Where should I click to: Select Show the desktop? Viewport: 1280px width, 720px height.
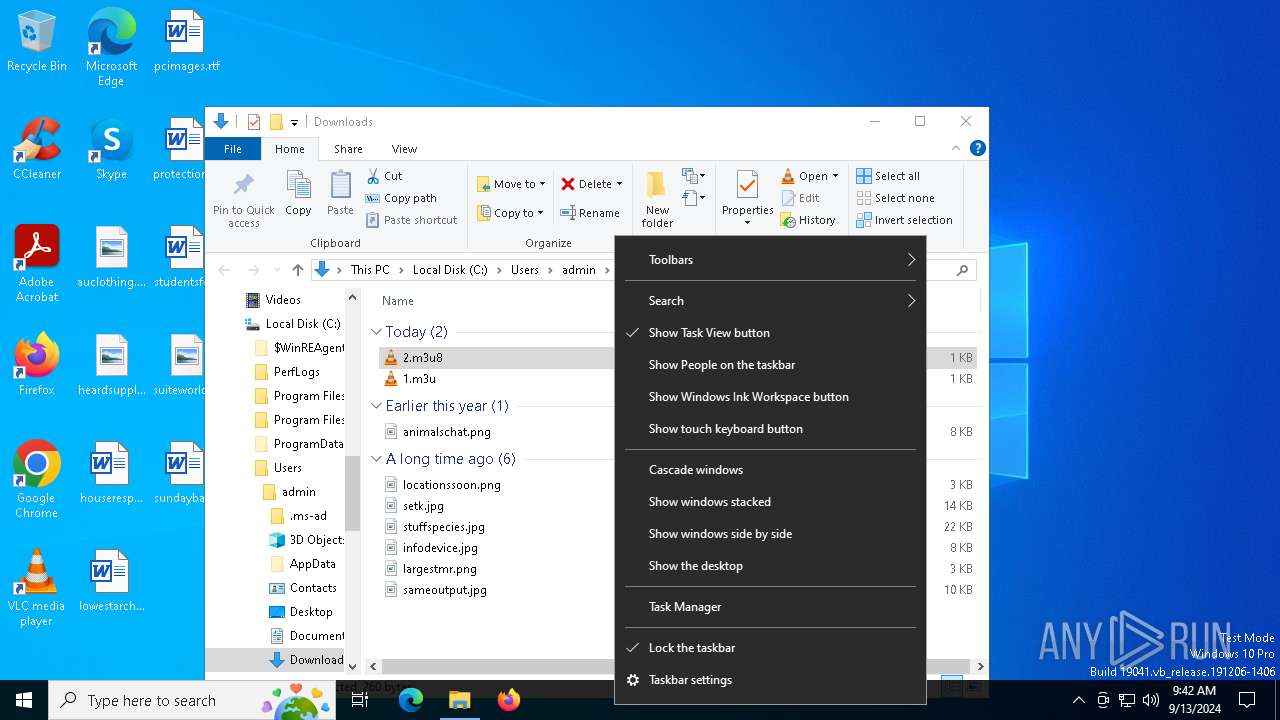pyautogui.click(x=770, y=566)
